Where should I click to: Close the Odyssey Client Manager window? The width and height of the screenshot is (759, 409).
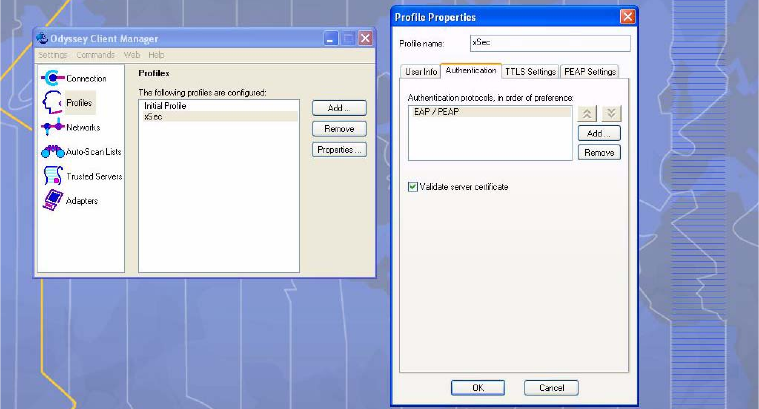[x=365, y=38]
